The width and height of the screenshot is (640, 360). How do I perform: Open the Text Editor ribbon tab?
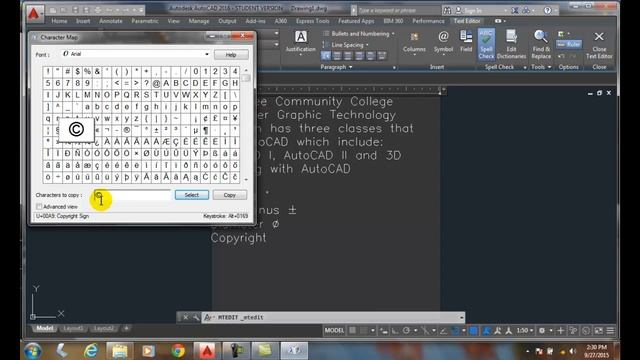tap(467, 21)
